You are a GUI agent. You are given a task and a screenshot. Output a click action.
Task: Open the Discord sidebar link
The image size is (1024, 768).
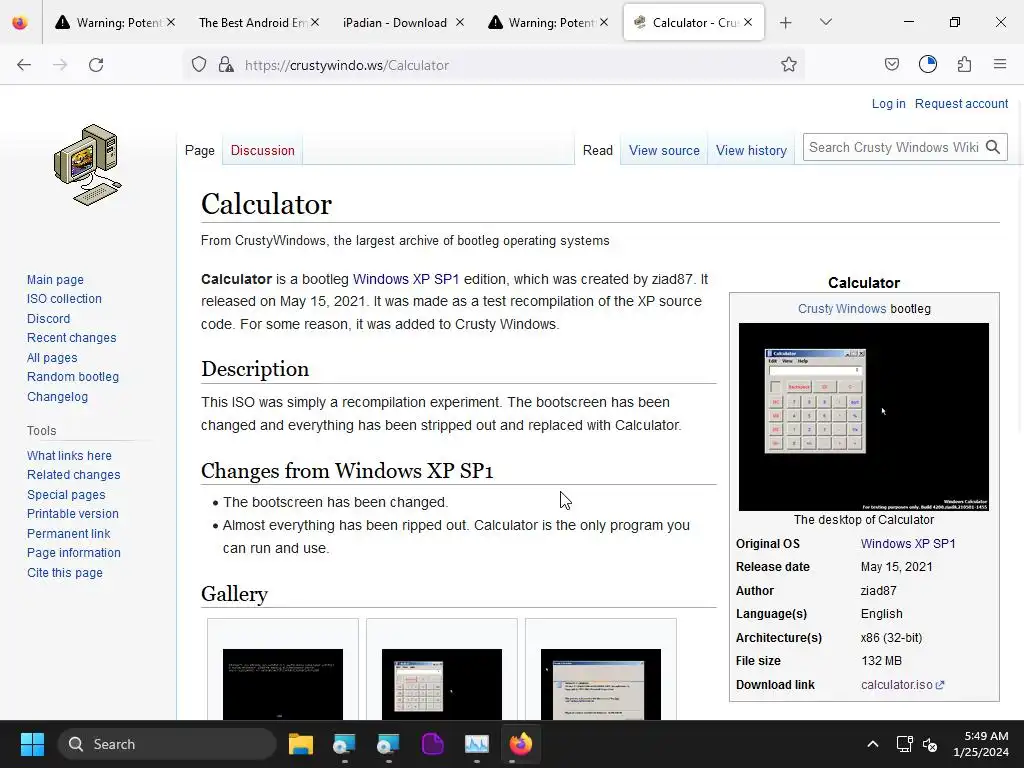(x=48, y=319)
